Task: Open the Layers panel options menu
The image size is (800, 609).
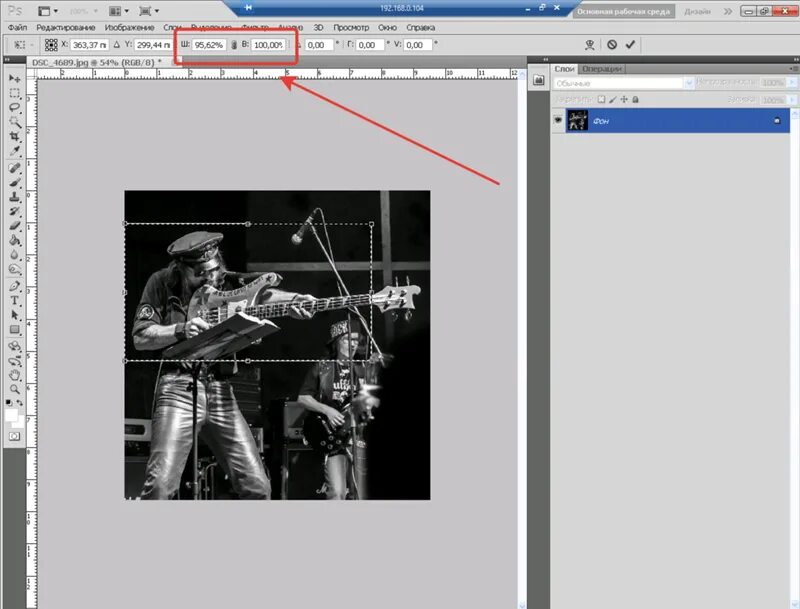Action: pos(793,68)
